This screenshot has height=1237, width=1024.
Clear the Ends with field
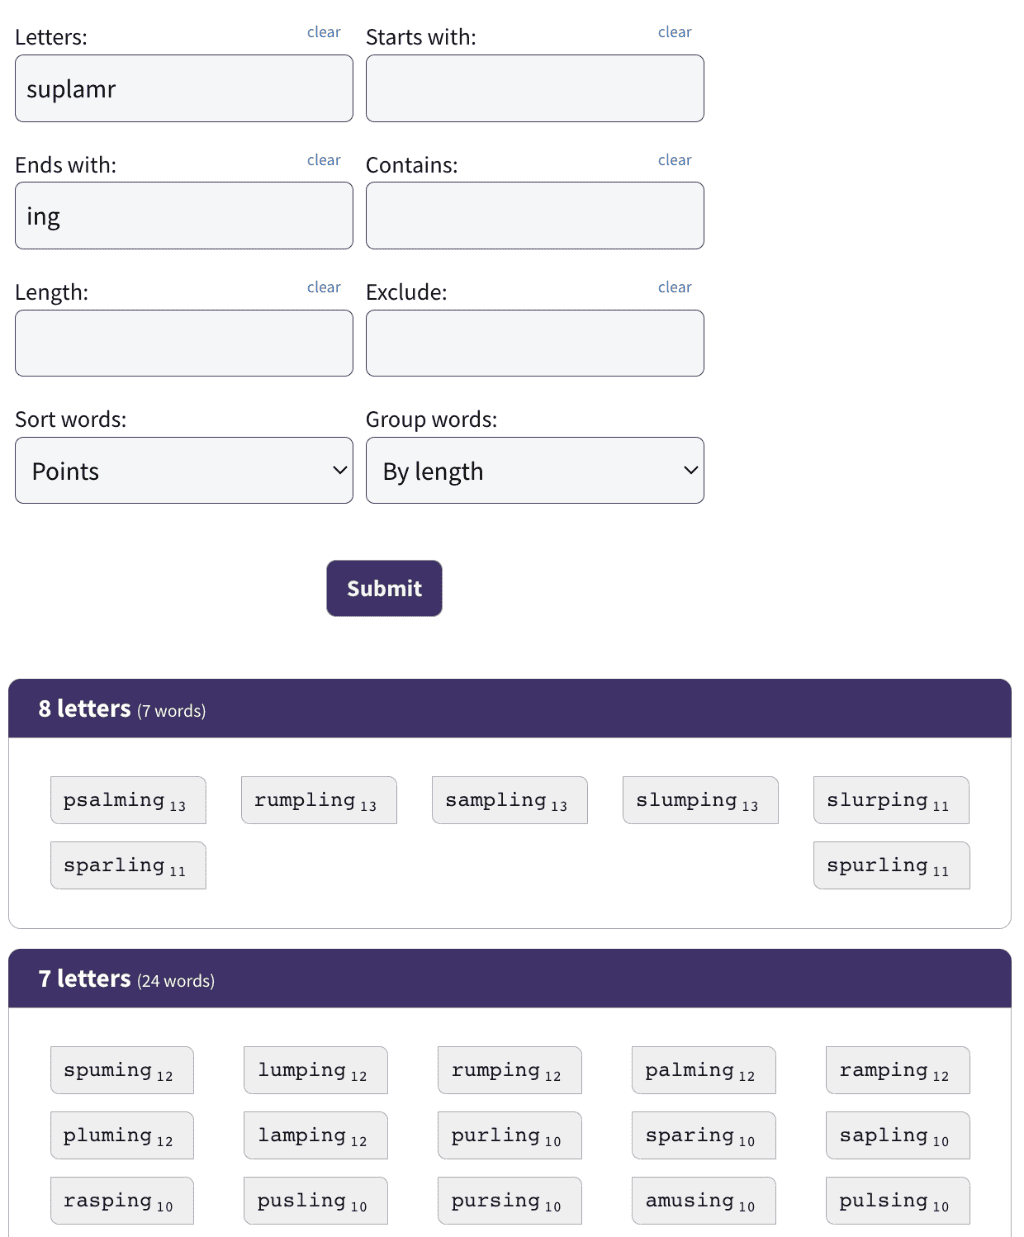pyautogui.click(x=323, y=160)
